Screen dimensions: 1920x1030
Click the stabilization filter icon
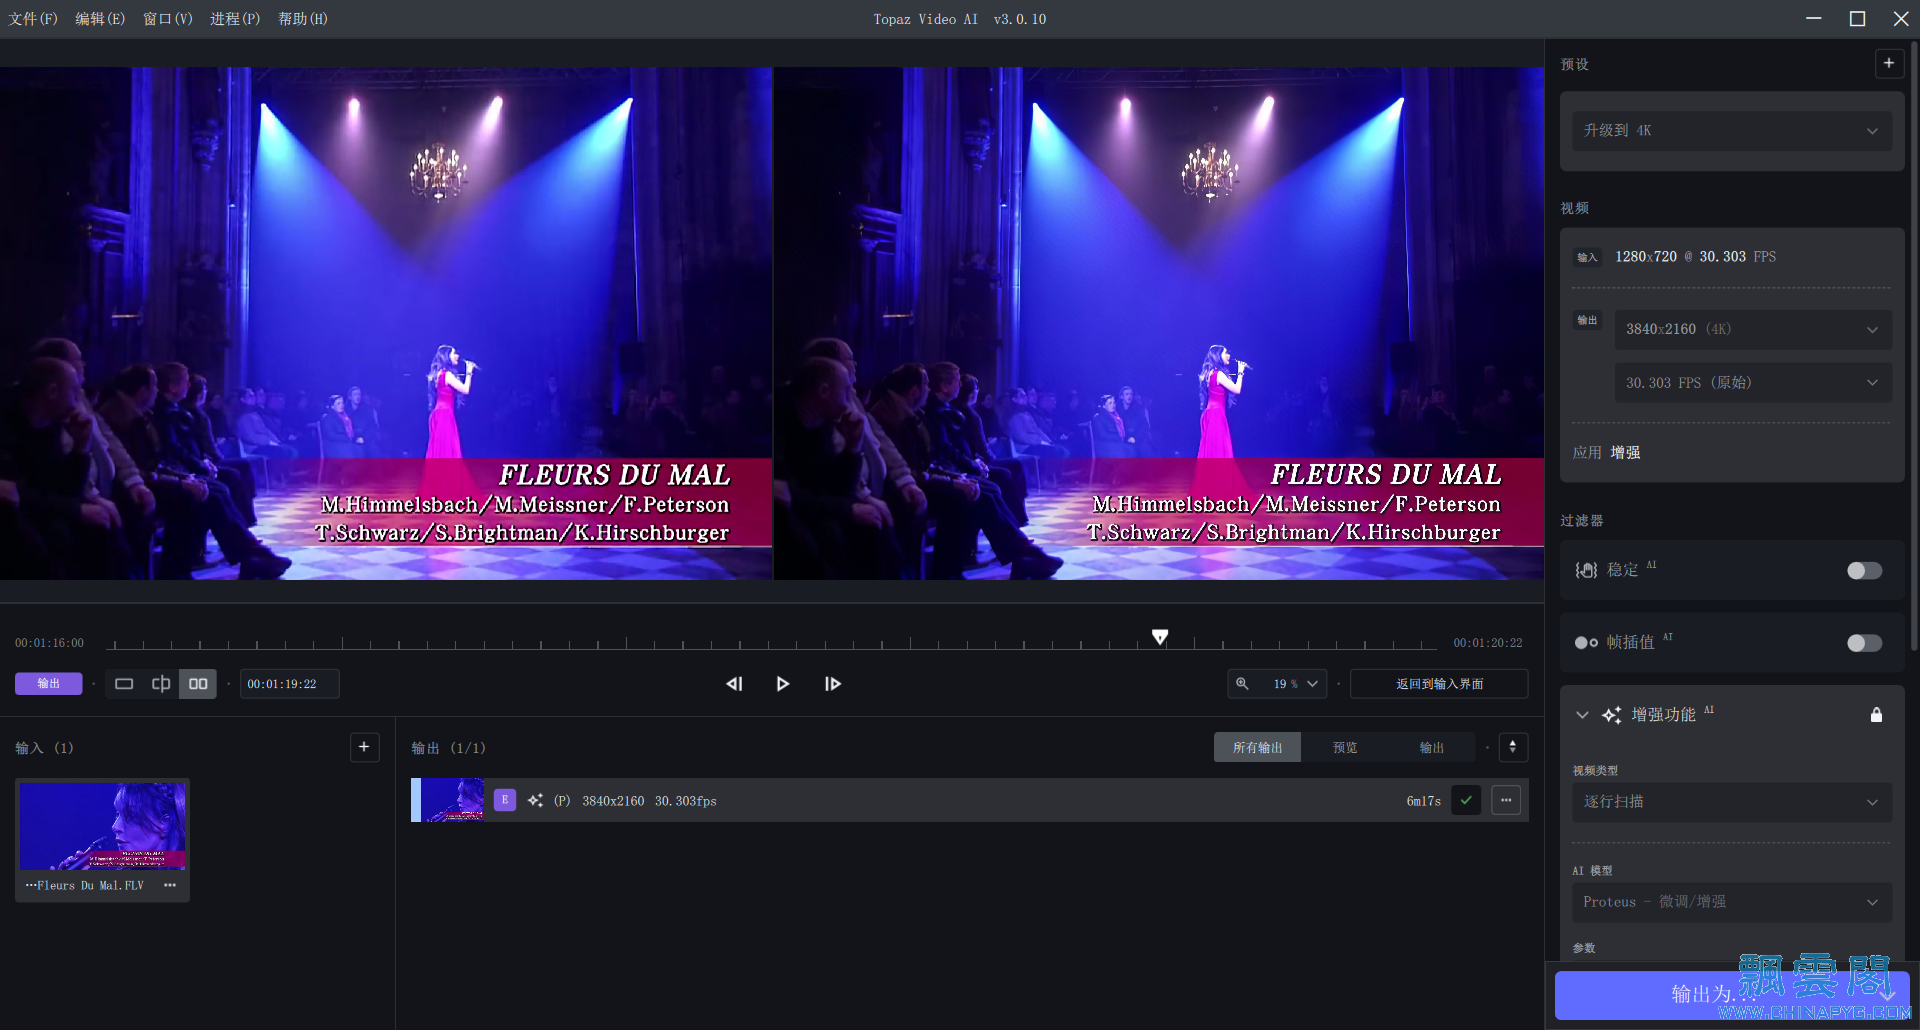point(1586,570)
